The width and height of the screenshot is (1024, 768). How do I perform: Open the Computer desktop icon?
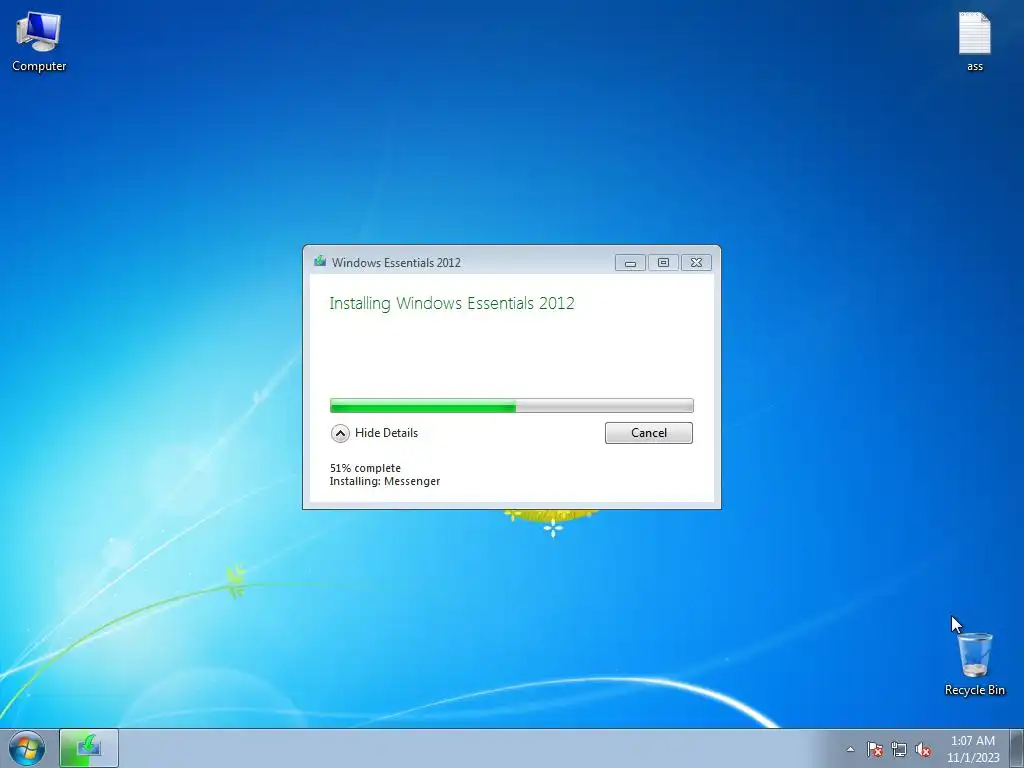click(x=39, y=41)
